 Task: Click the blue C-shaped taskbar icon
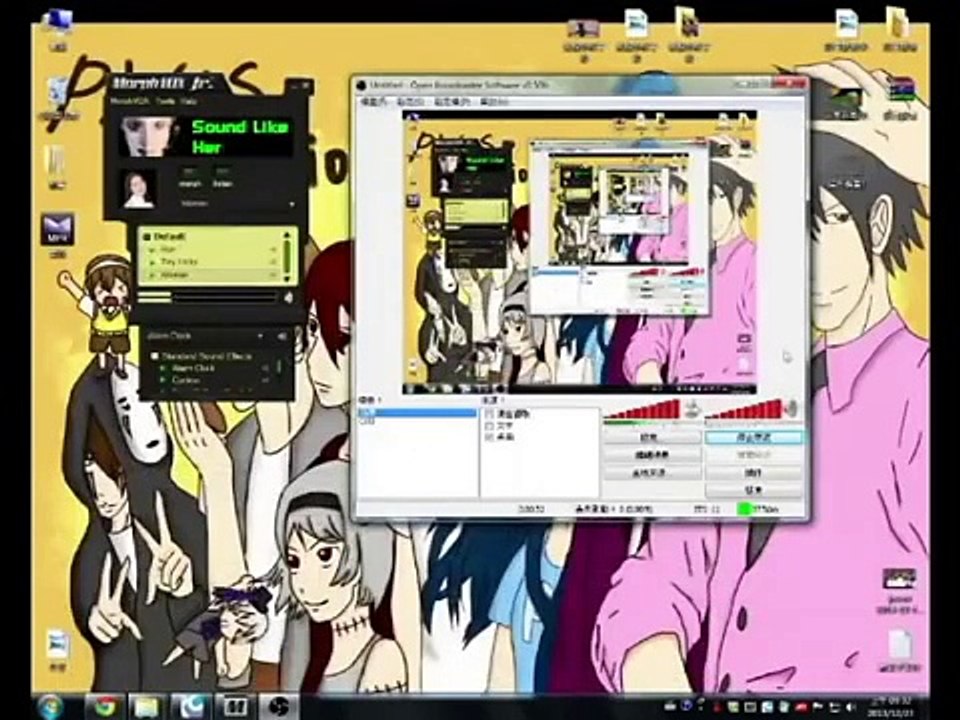(x=190, y=707)
